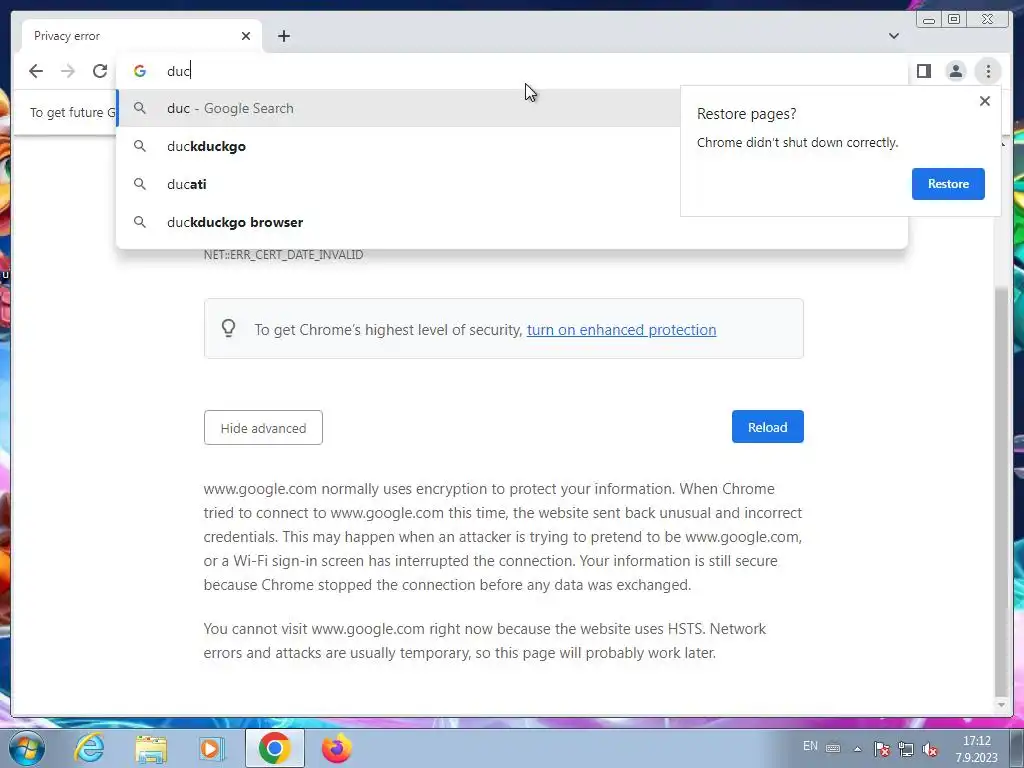Open Chrome's three-dot menu
This screenshot has width=1024, height=768.
coord(988,71)
